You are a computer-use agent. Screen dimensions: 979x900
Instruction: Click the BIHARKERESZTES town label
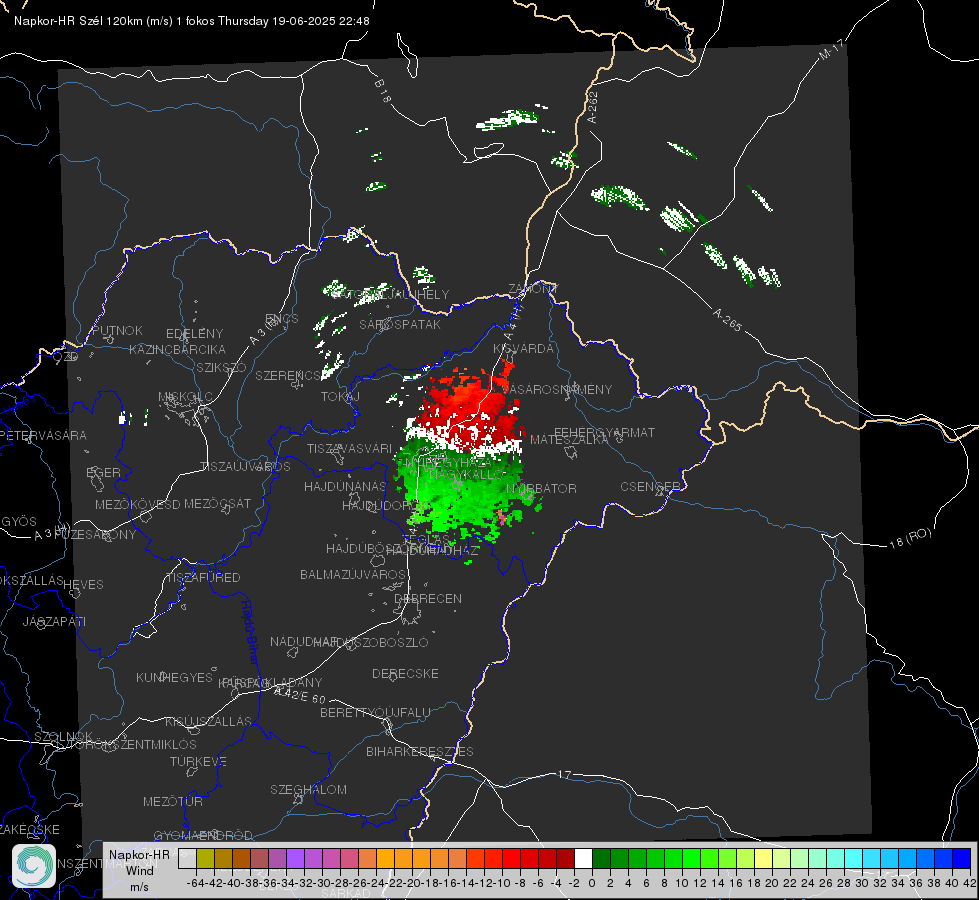click(420, 751)
